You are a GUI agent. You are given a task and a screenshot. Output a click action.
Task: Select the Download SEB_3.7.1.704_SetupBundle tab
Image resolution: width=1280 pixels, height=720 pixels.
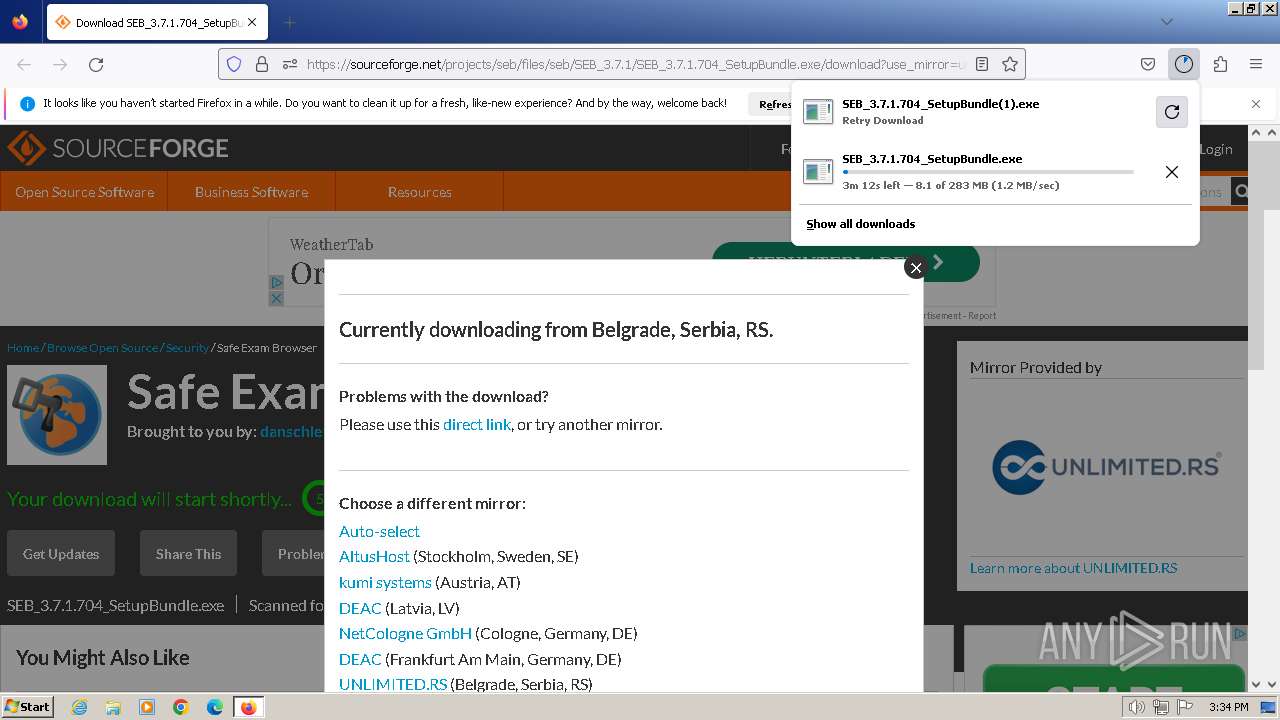click(156, 22)
